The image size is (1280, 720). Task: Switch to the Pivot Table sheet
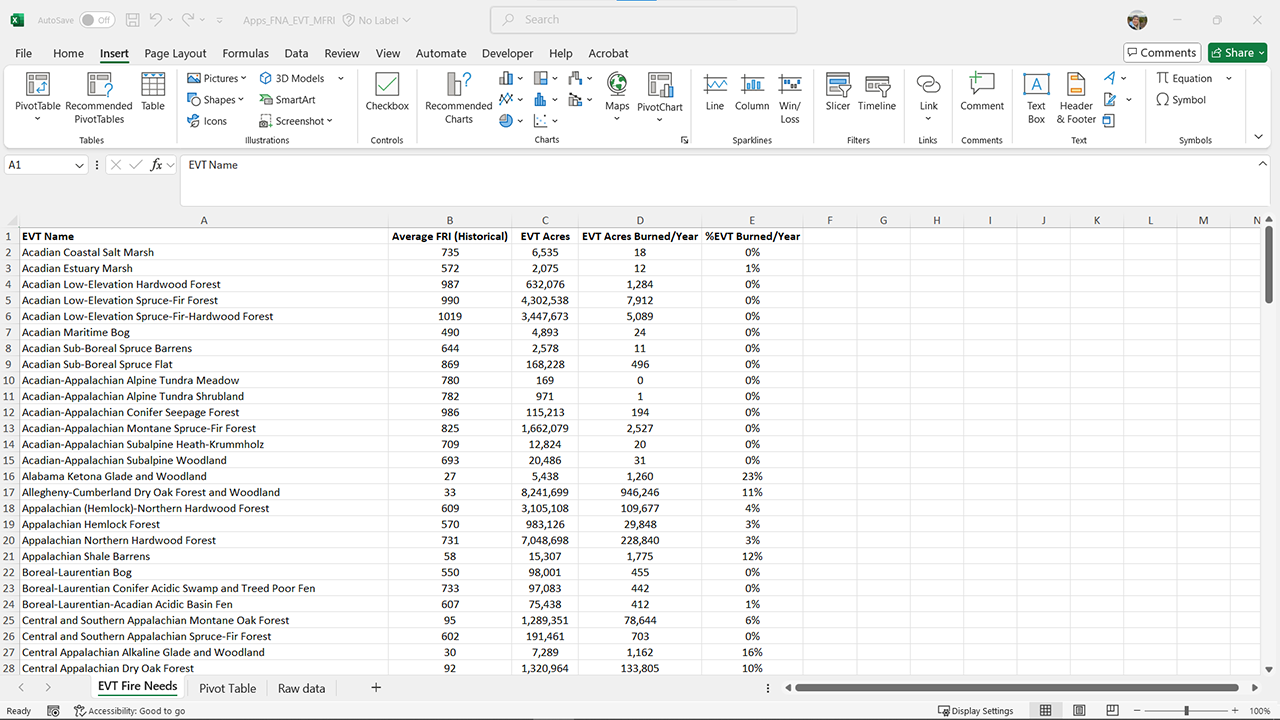coord(227,688)
